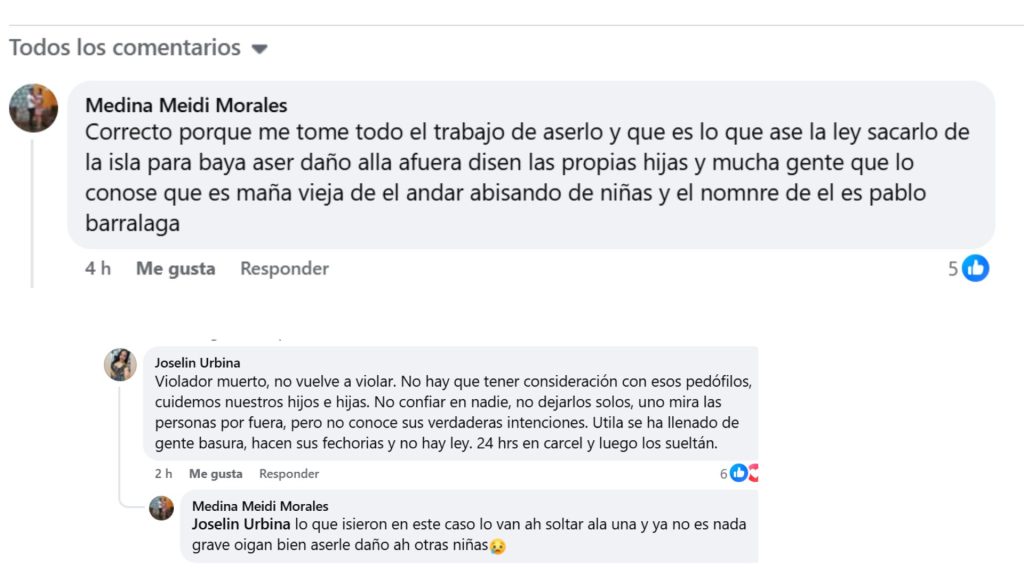Click the small avatar on the nested reply
The width and height of the screenshot is (1024, 576).
click(x=161, y=507)
